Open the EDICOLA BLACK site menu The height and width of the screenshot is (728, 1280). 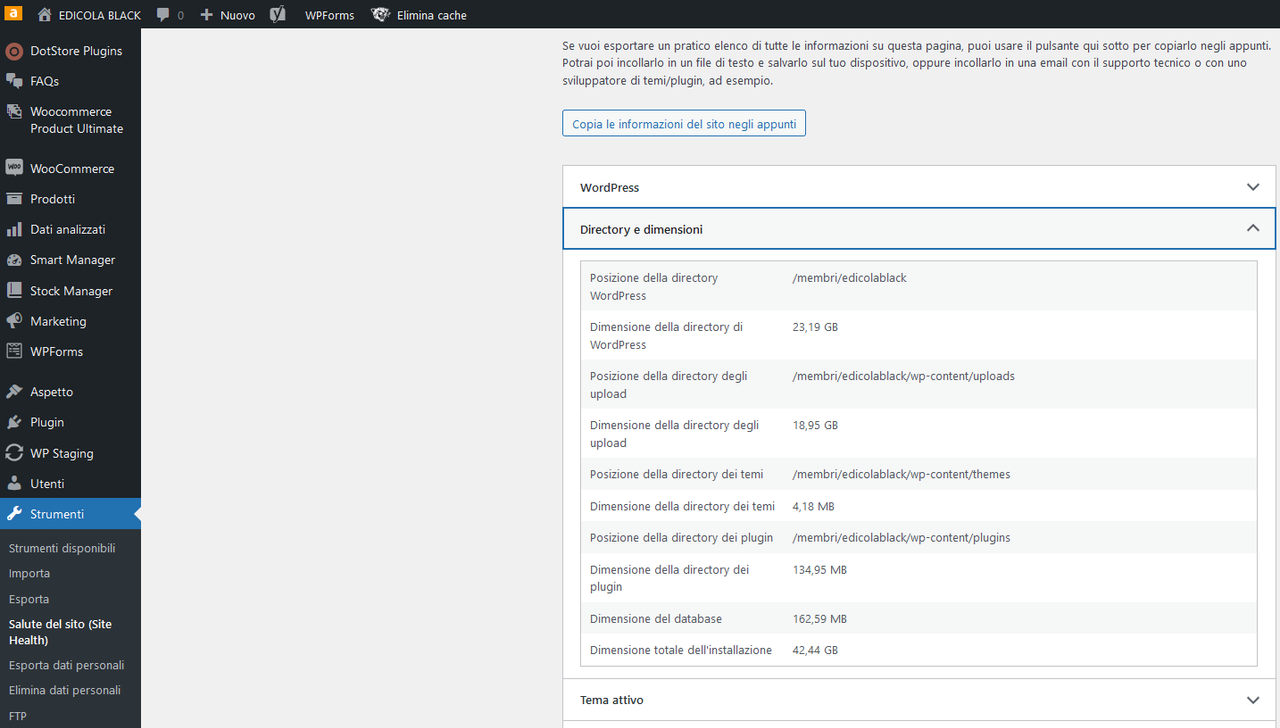coord(100,15)
